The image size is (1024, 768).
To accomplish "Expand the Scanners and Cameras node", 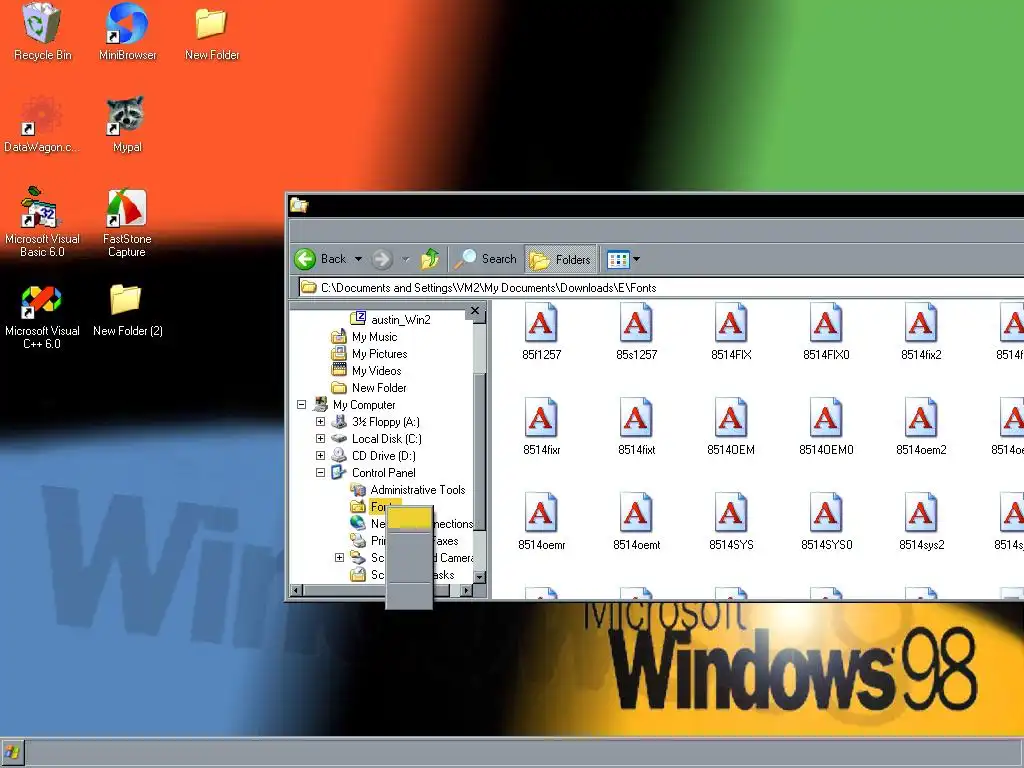I will click(x=340, y=558).
